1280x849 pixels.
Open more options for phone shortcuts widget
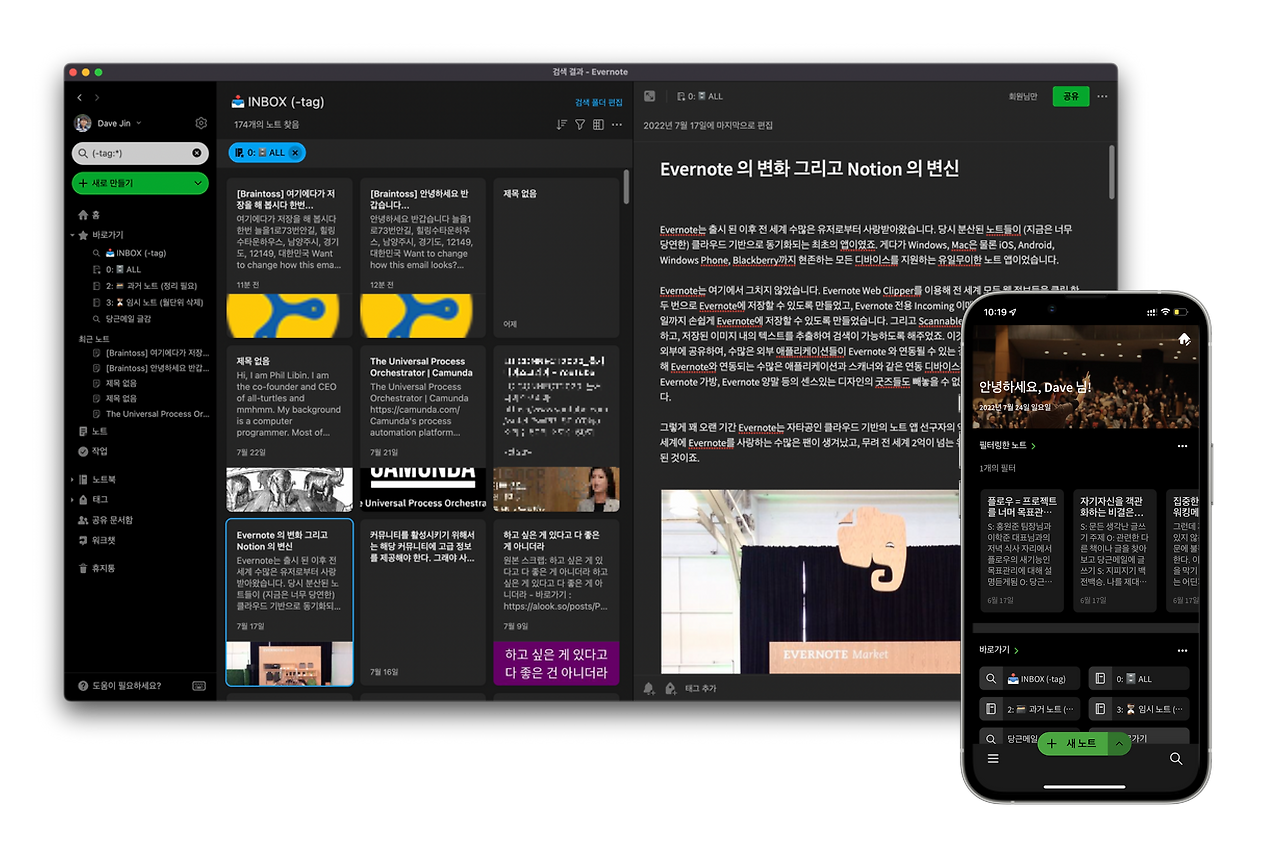point(1182,650)
